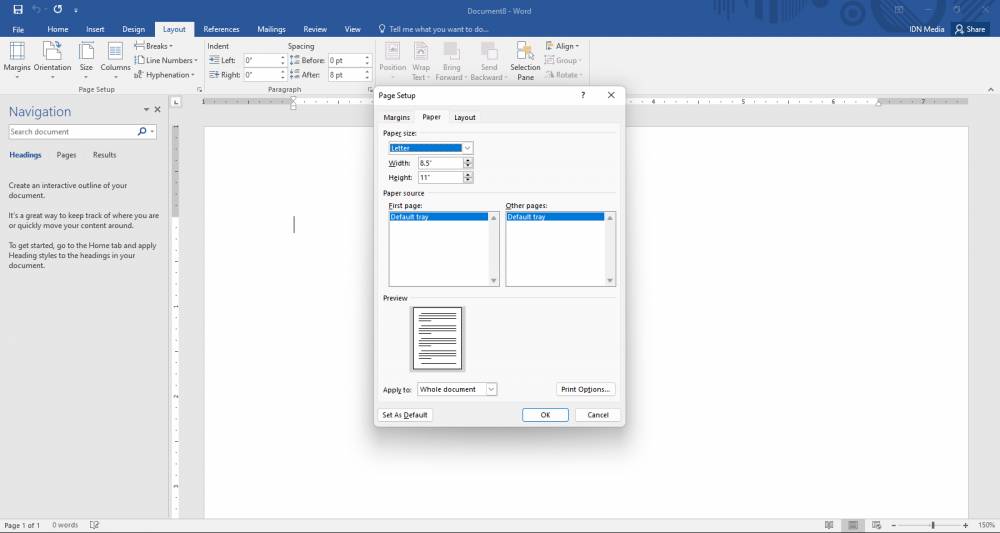Viewport: 1000px width, 533px height.
Task: Click search magnifier in Navigation pane
Action: 142,131
